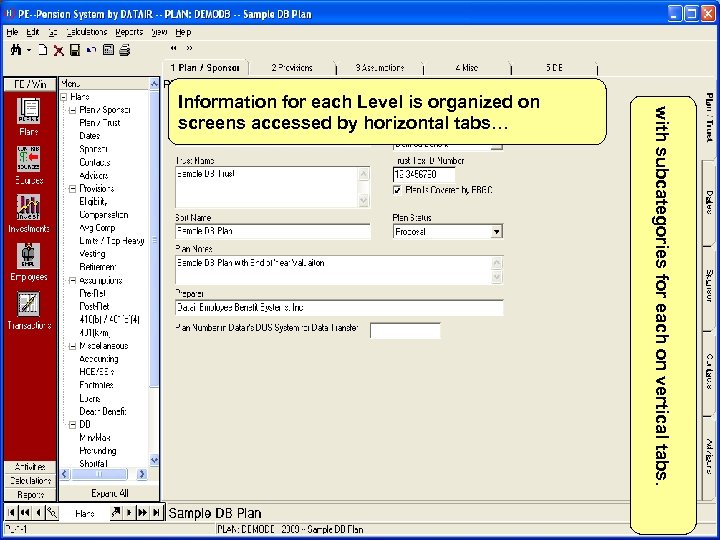The width and height of the screenshot is (720, 540).
Task: Switch to the 5 DB tab
Action: [554, 68]
